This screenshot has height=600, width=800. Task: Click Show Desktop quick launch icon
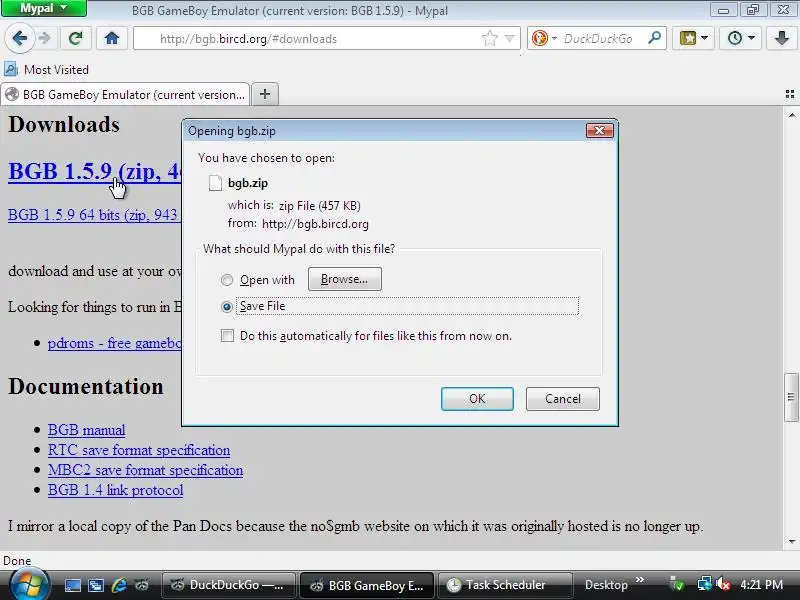click(72, 585)
